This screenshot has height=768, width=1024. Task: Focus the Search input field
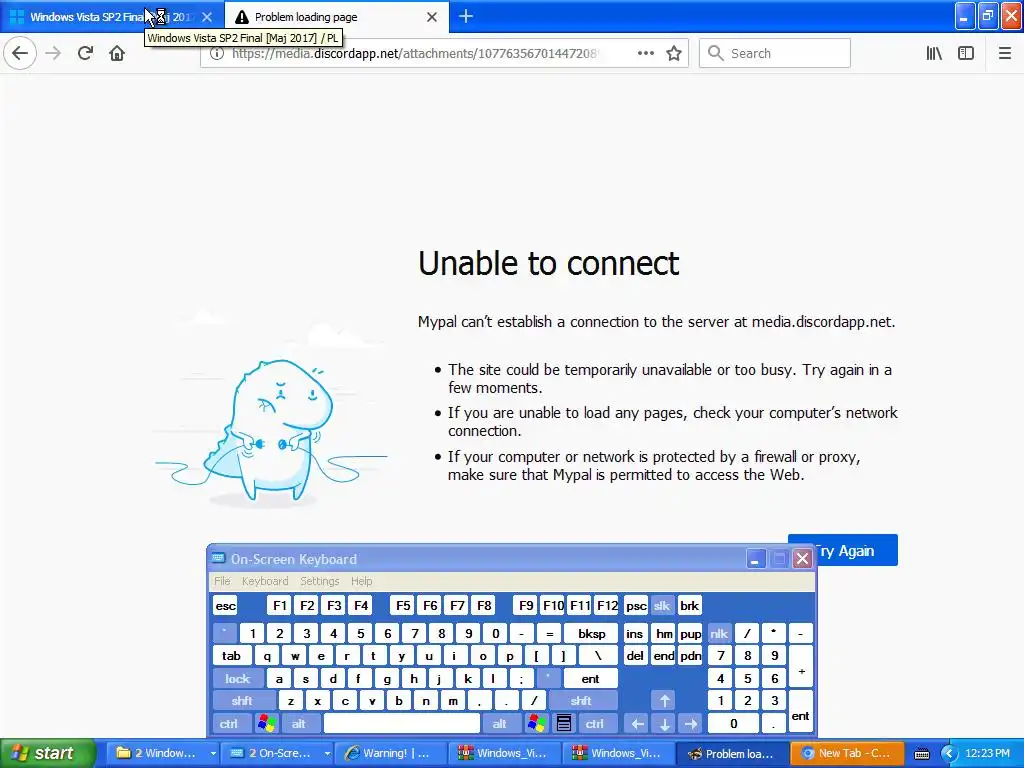click(x=775, y=54)
